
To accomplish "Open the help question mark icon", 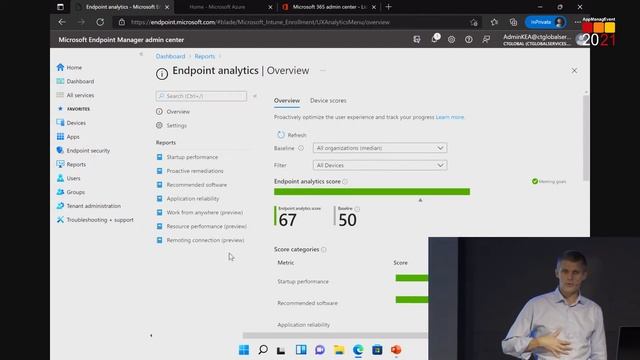I will tap(469, 40).
